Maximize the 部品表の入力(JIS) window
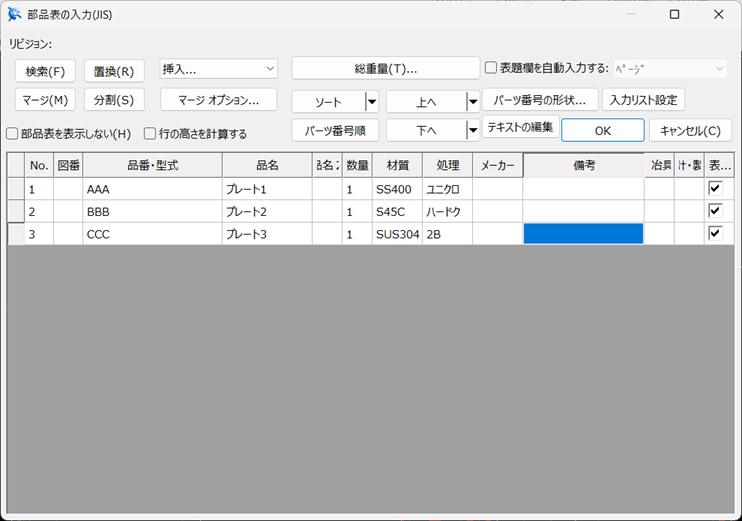The width and height of the screenshot is (742, 521). click(675, 14)
